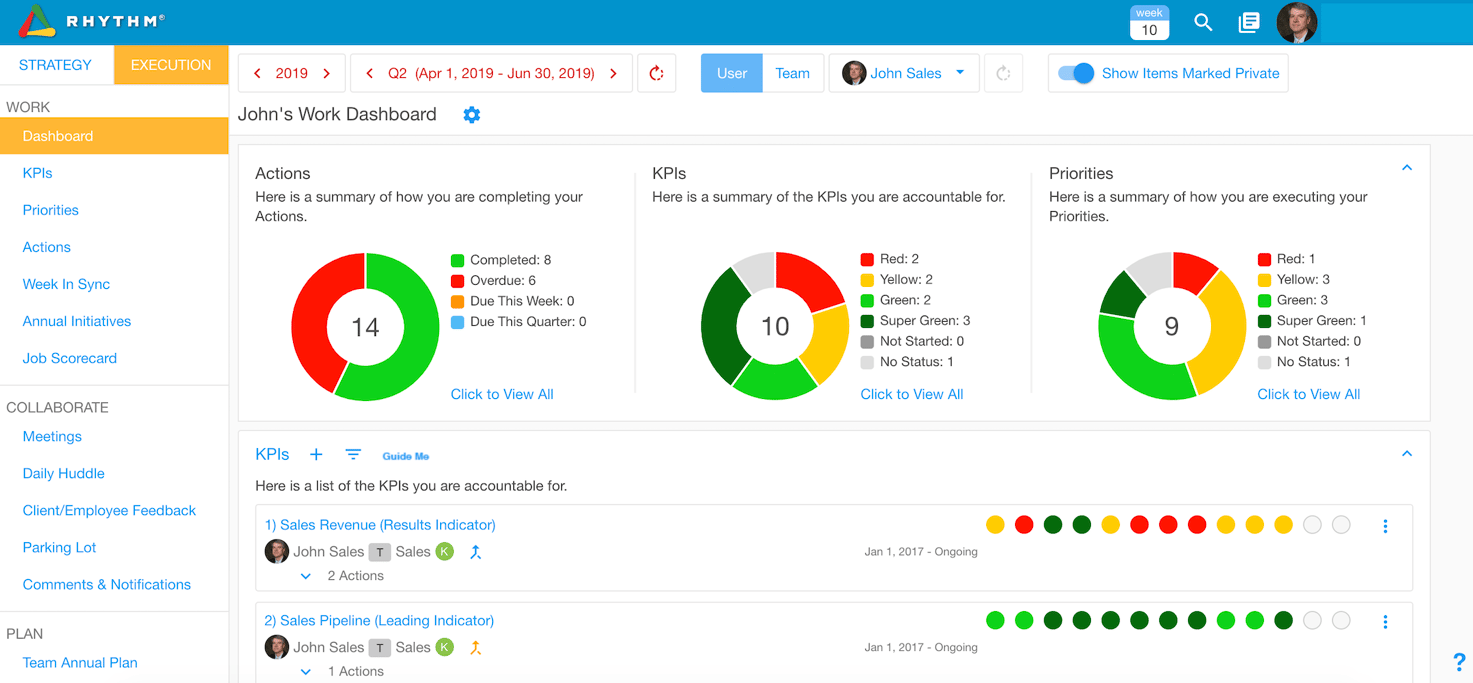Expand the 2 Actions under Sales Revenue

click(343, 576)
